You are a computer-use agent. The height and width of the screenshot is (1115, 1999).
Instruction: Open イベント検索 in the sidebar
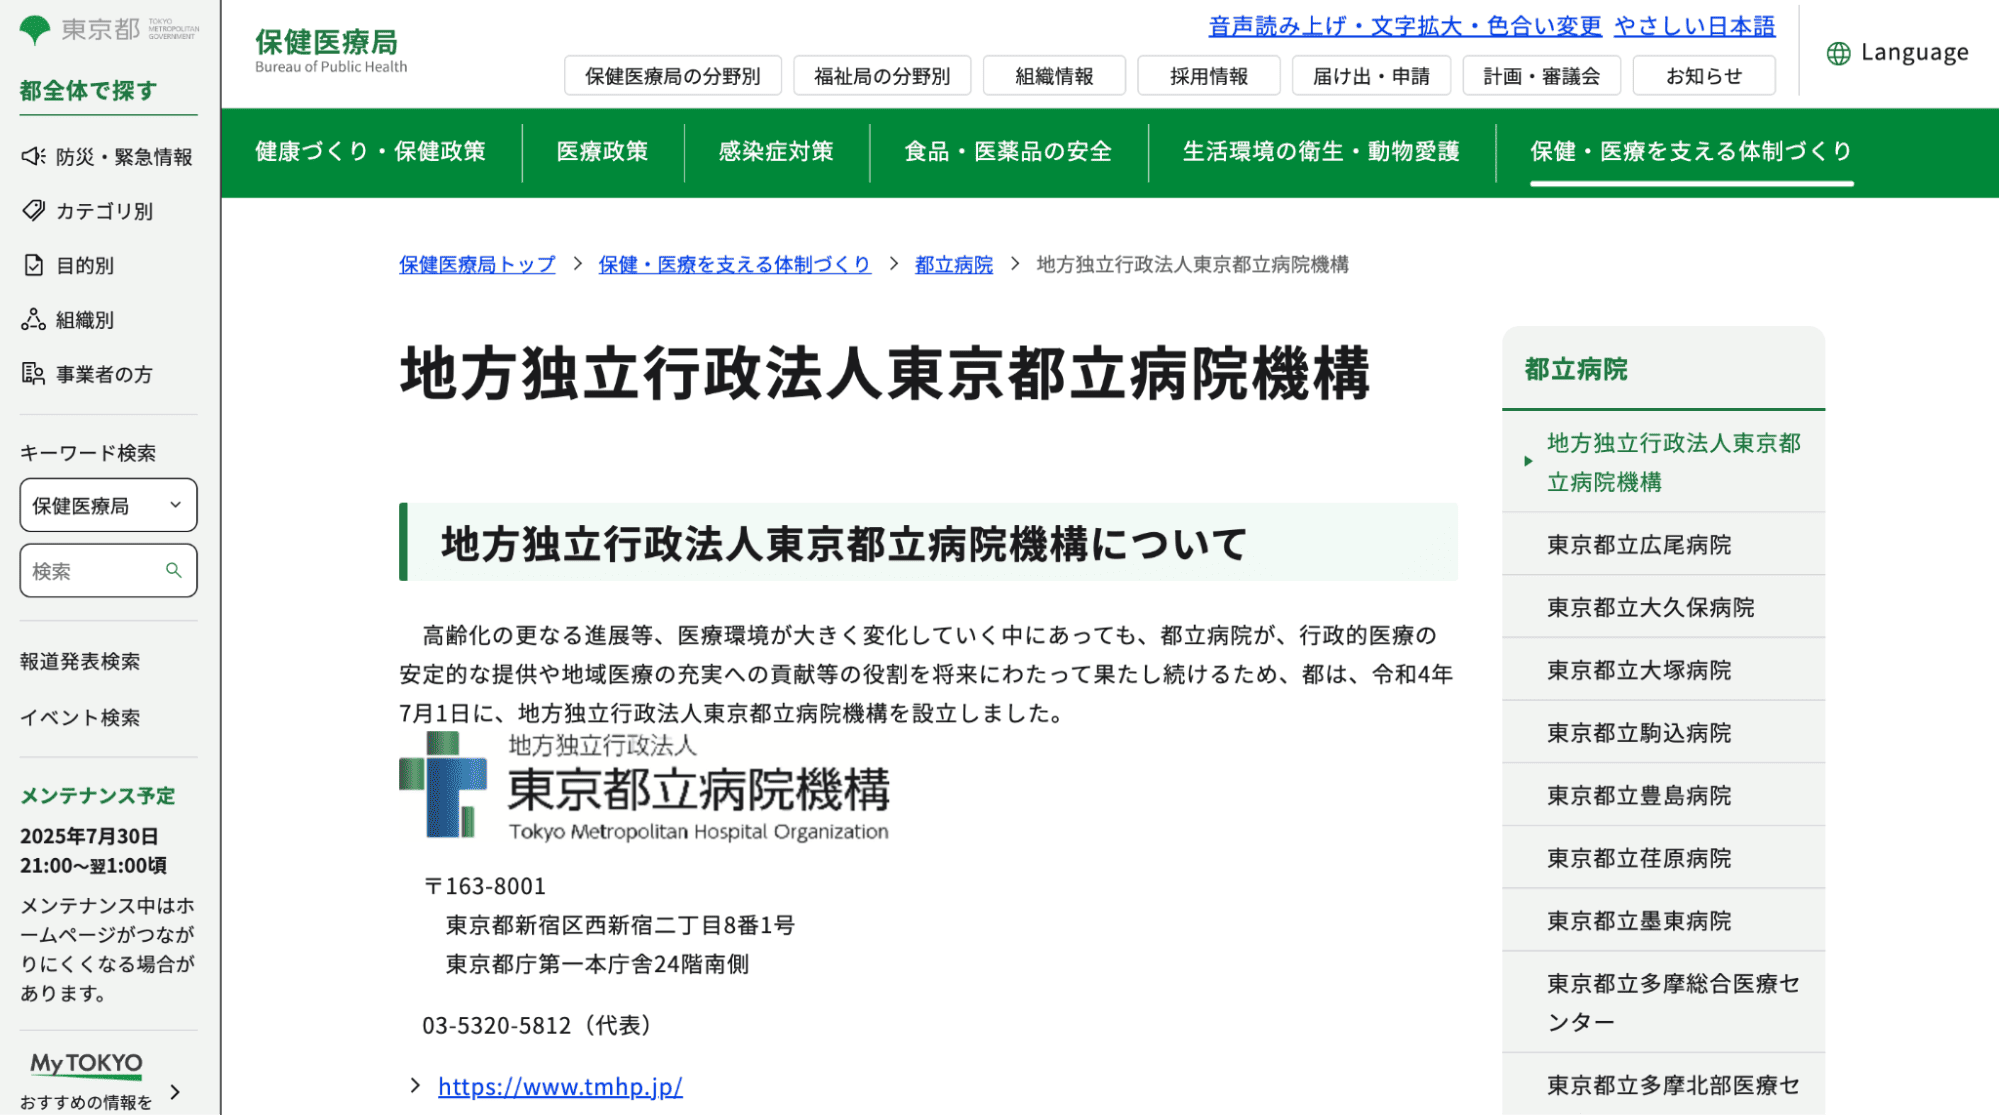click(x=80, y=717)
